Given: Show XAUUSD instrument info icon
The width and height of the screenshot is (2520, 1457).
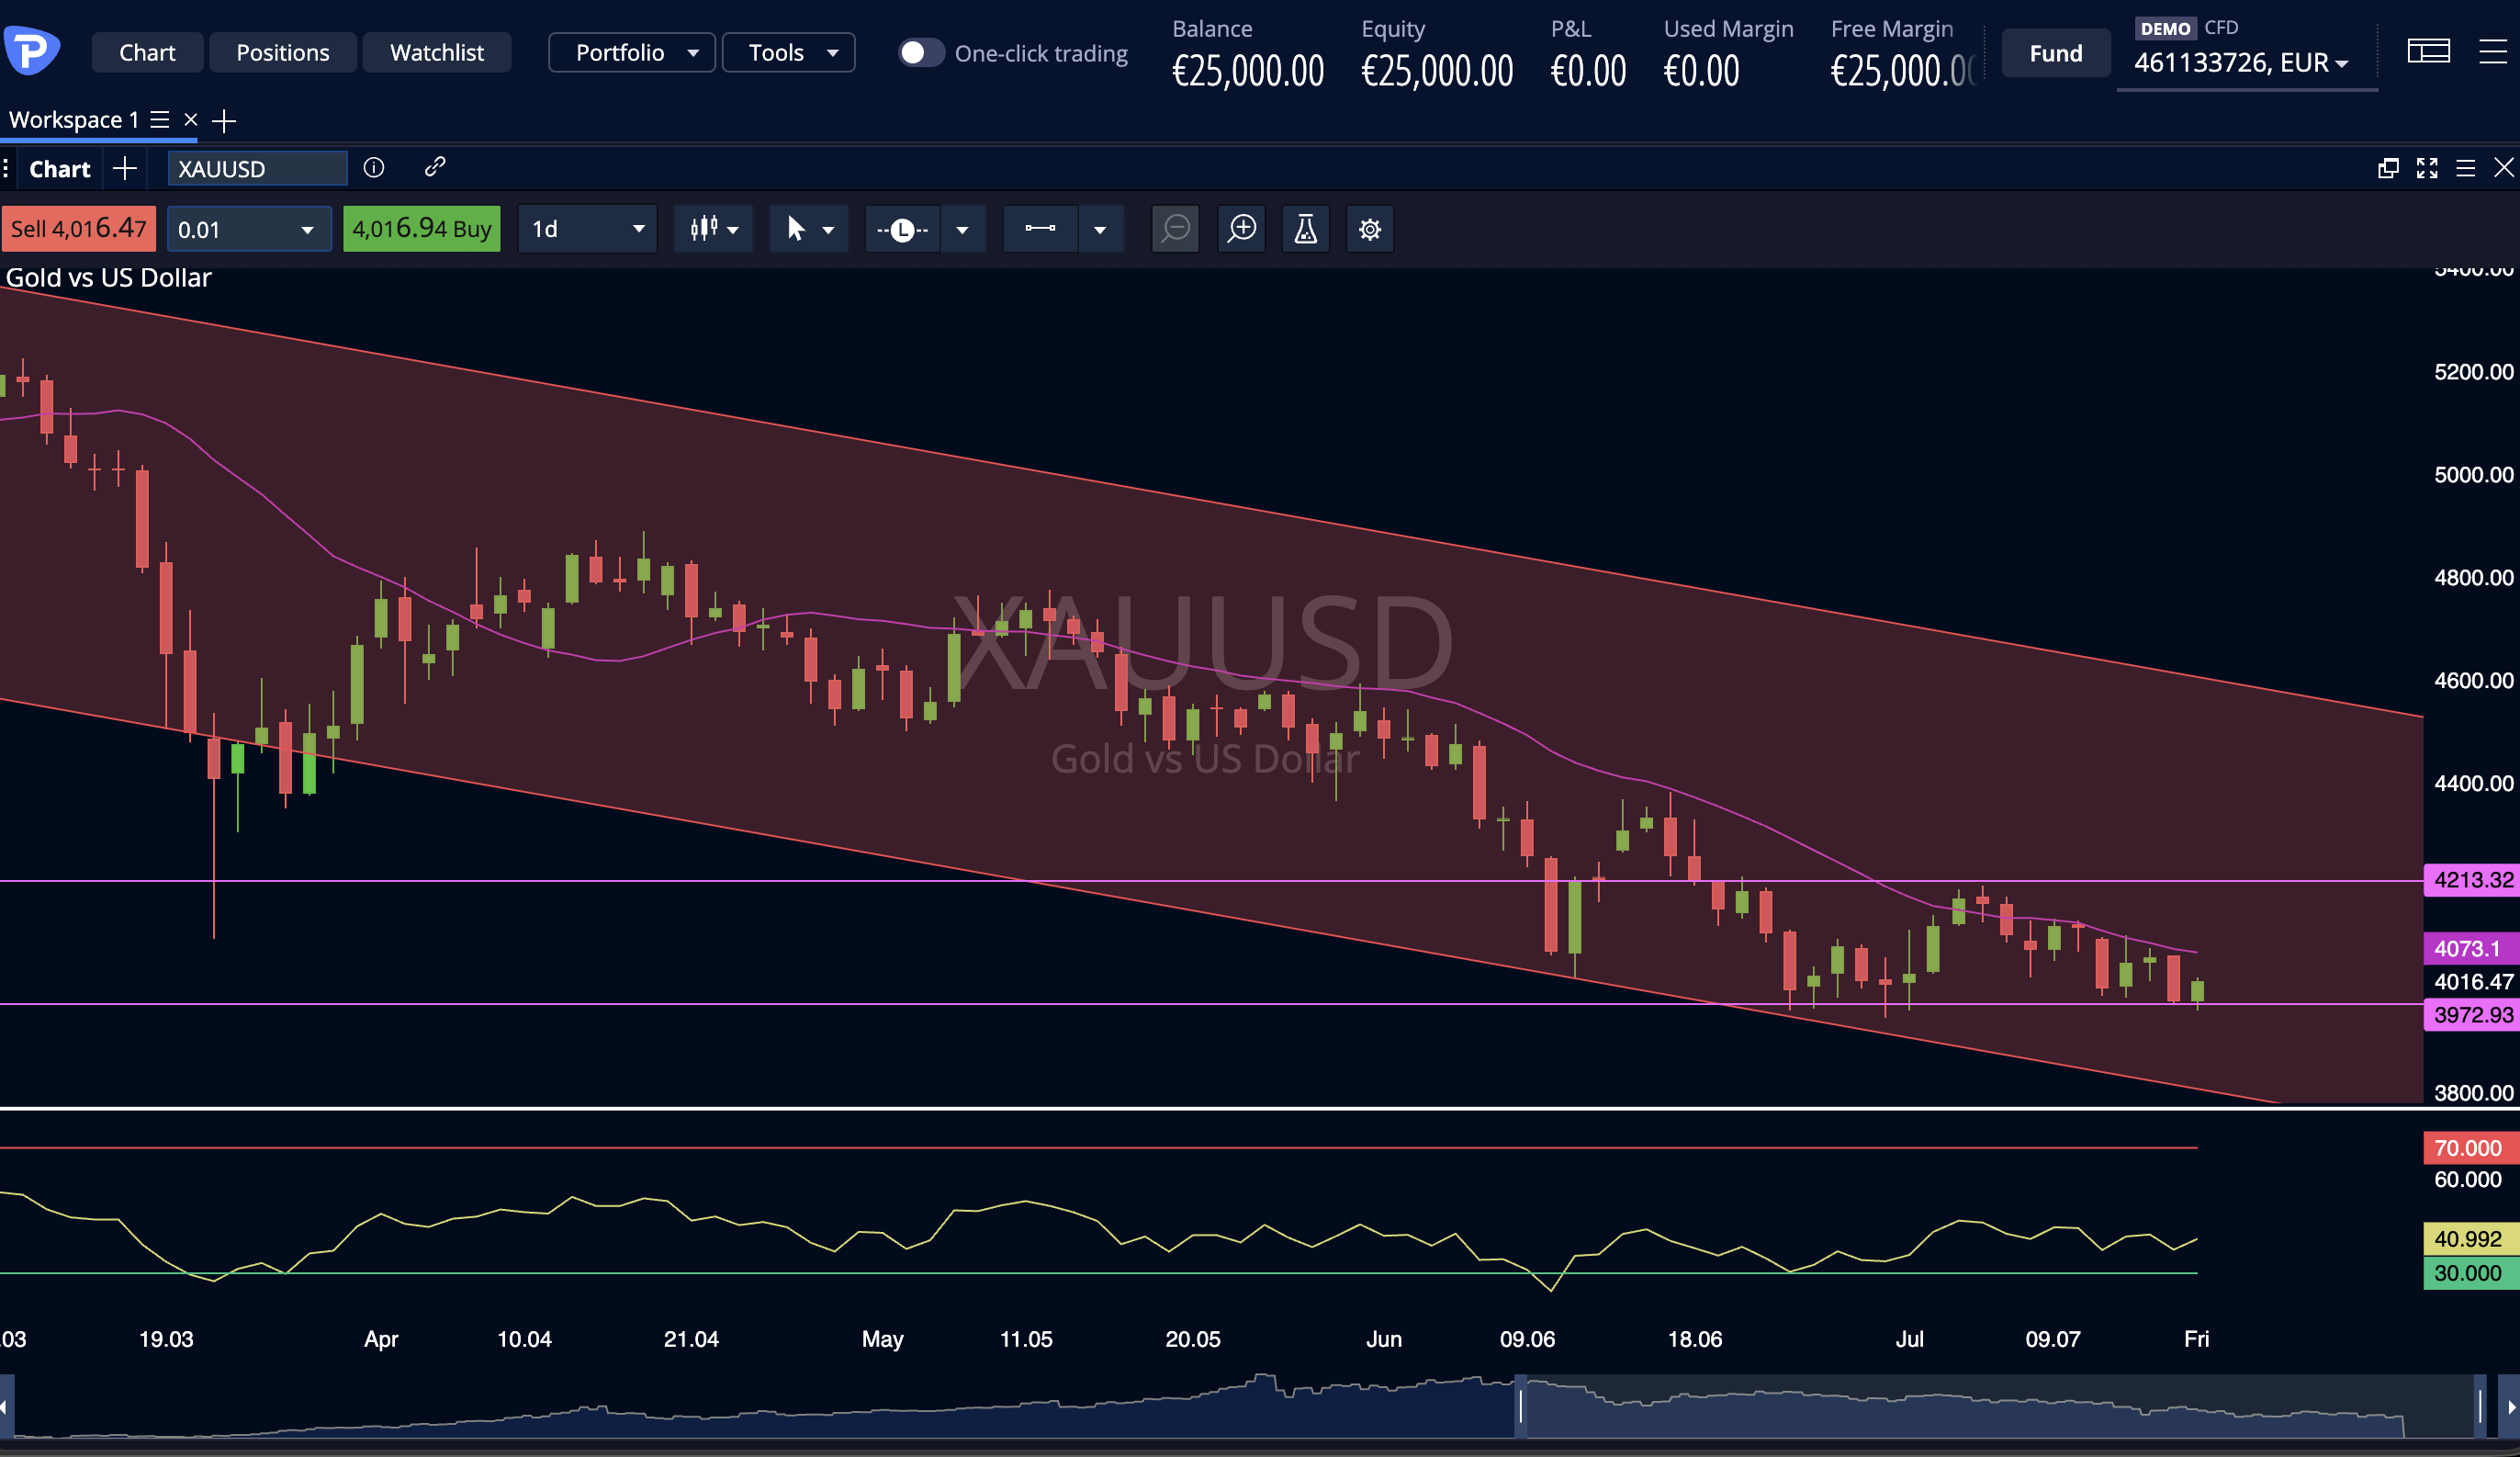Looking at the screenshot, I should [x=374, y=168].
